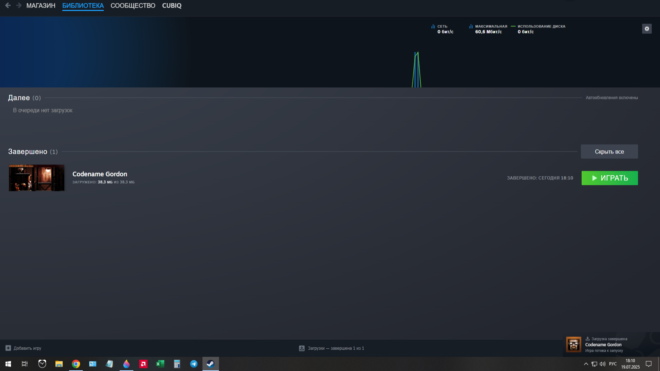Go back with the left arrow
660x371 pixels.
coord(8,5)
